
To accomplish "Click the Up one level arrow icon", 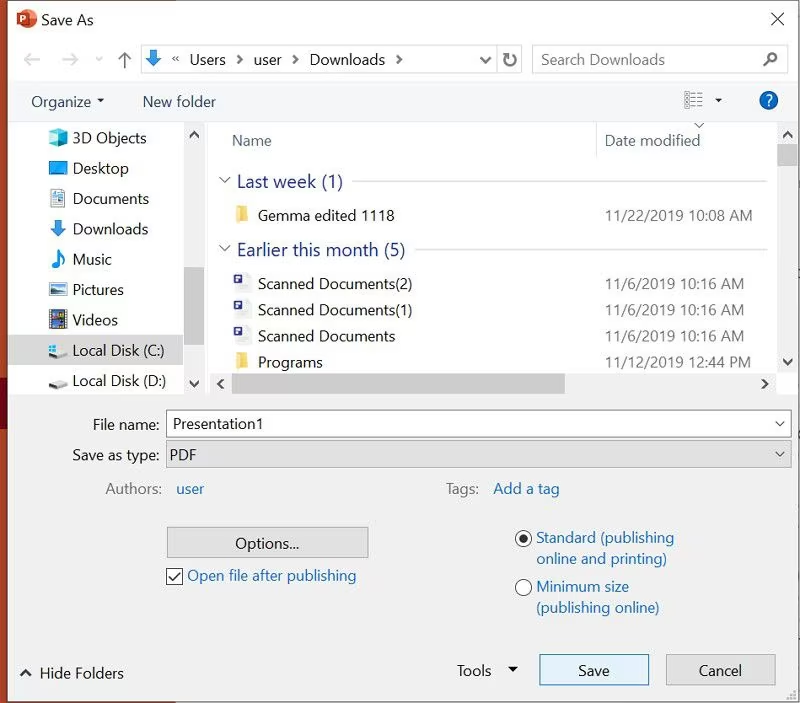I will click(124, 60).
